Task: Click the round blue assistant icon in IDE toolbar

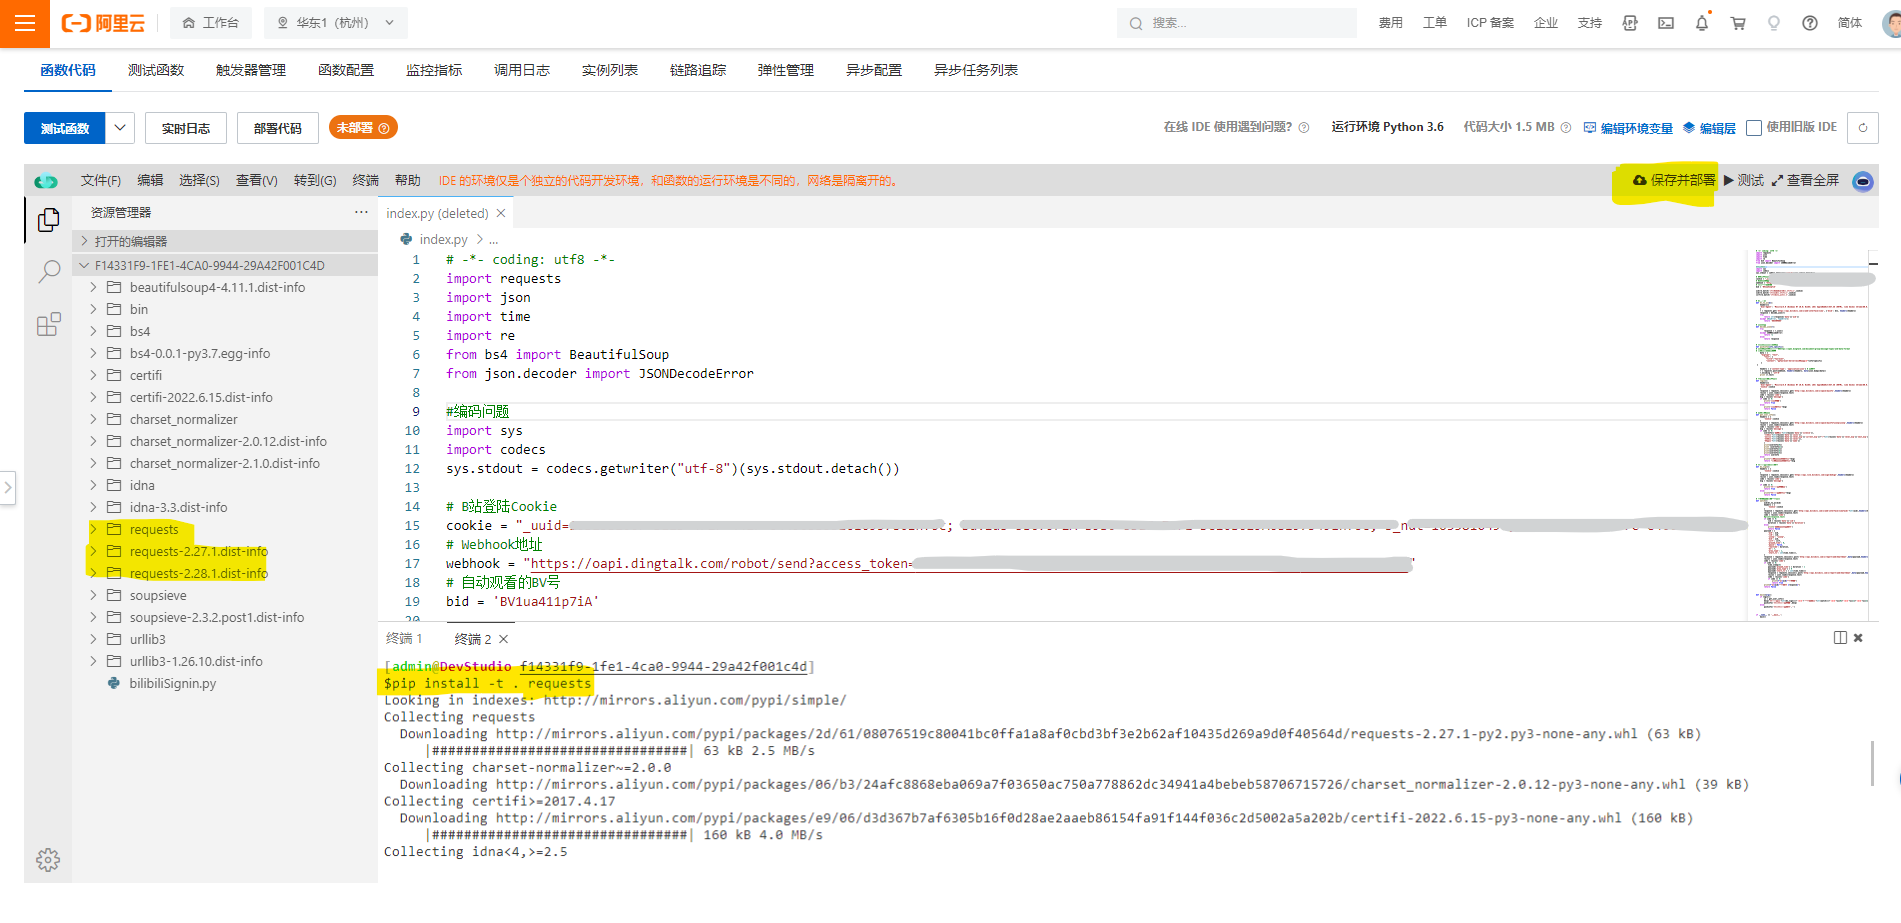Action: click(1862, 181)
